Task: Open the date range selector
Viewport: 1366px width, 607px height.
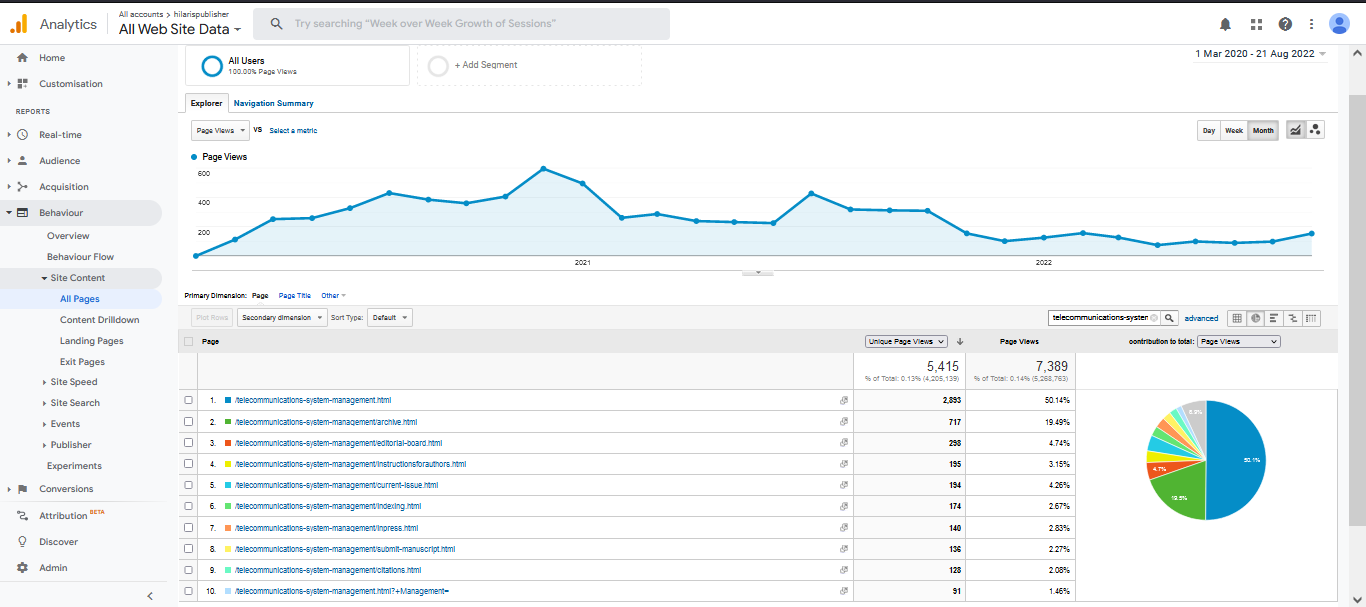Action: coord(1260,54)
